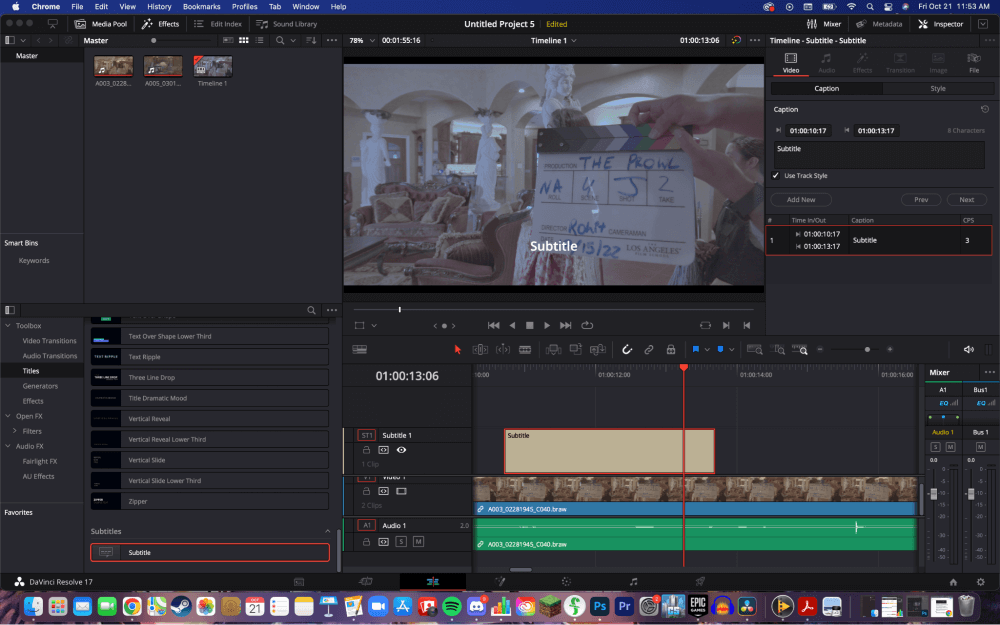Move the viewer scrubber playhead

click(x=400, y=309)
